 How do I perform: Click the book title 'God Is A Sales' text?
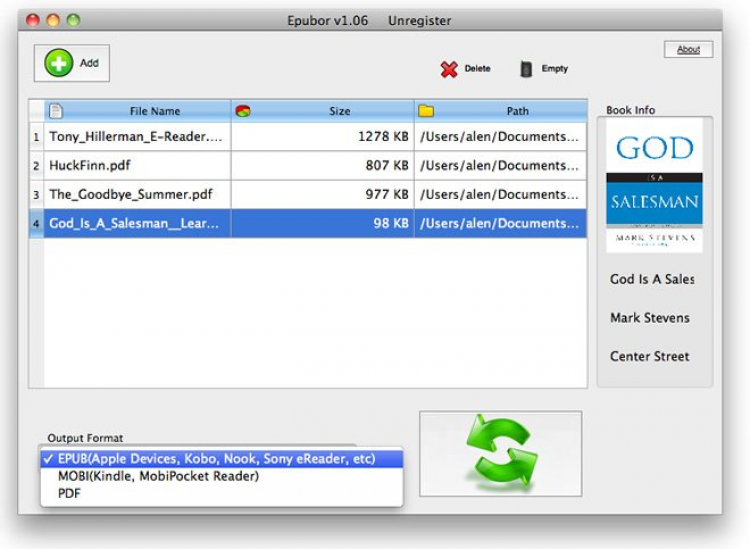click(652, 279)
